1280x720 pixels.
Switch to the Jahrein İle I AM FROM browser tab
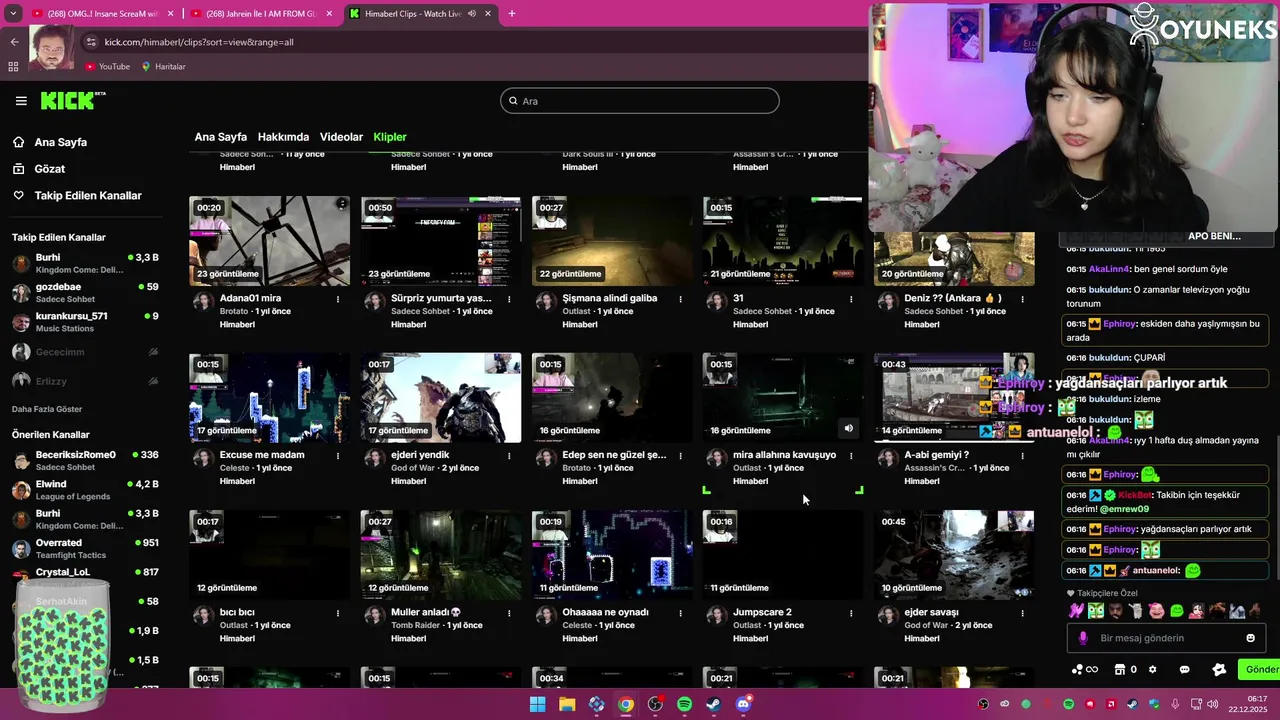(x=262, y=14)
